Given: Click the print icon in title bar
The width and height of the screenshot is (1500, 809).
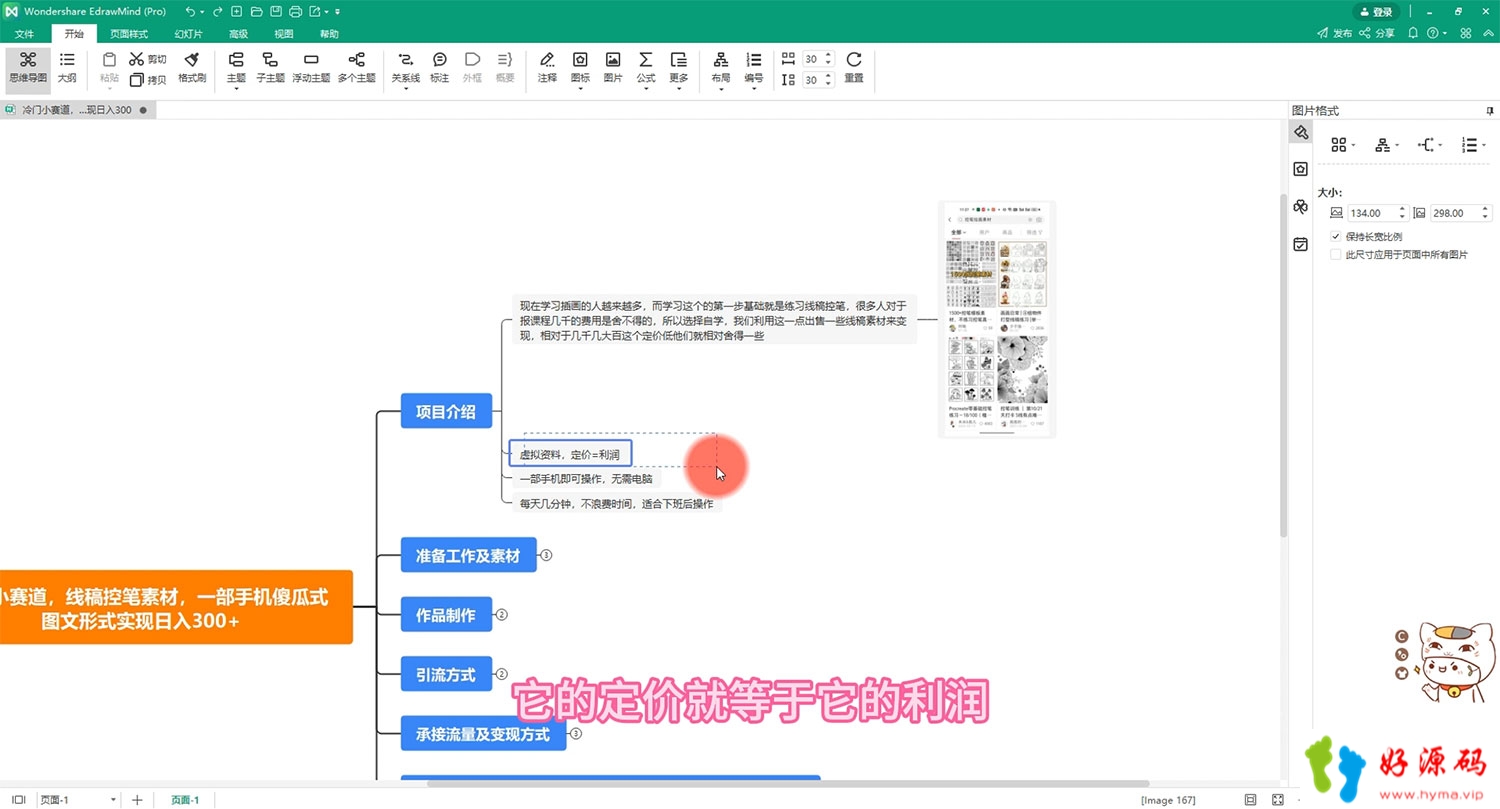Looking at the screenshot, I should click(296, 12).
